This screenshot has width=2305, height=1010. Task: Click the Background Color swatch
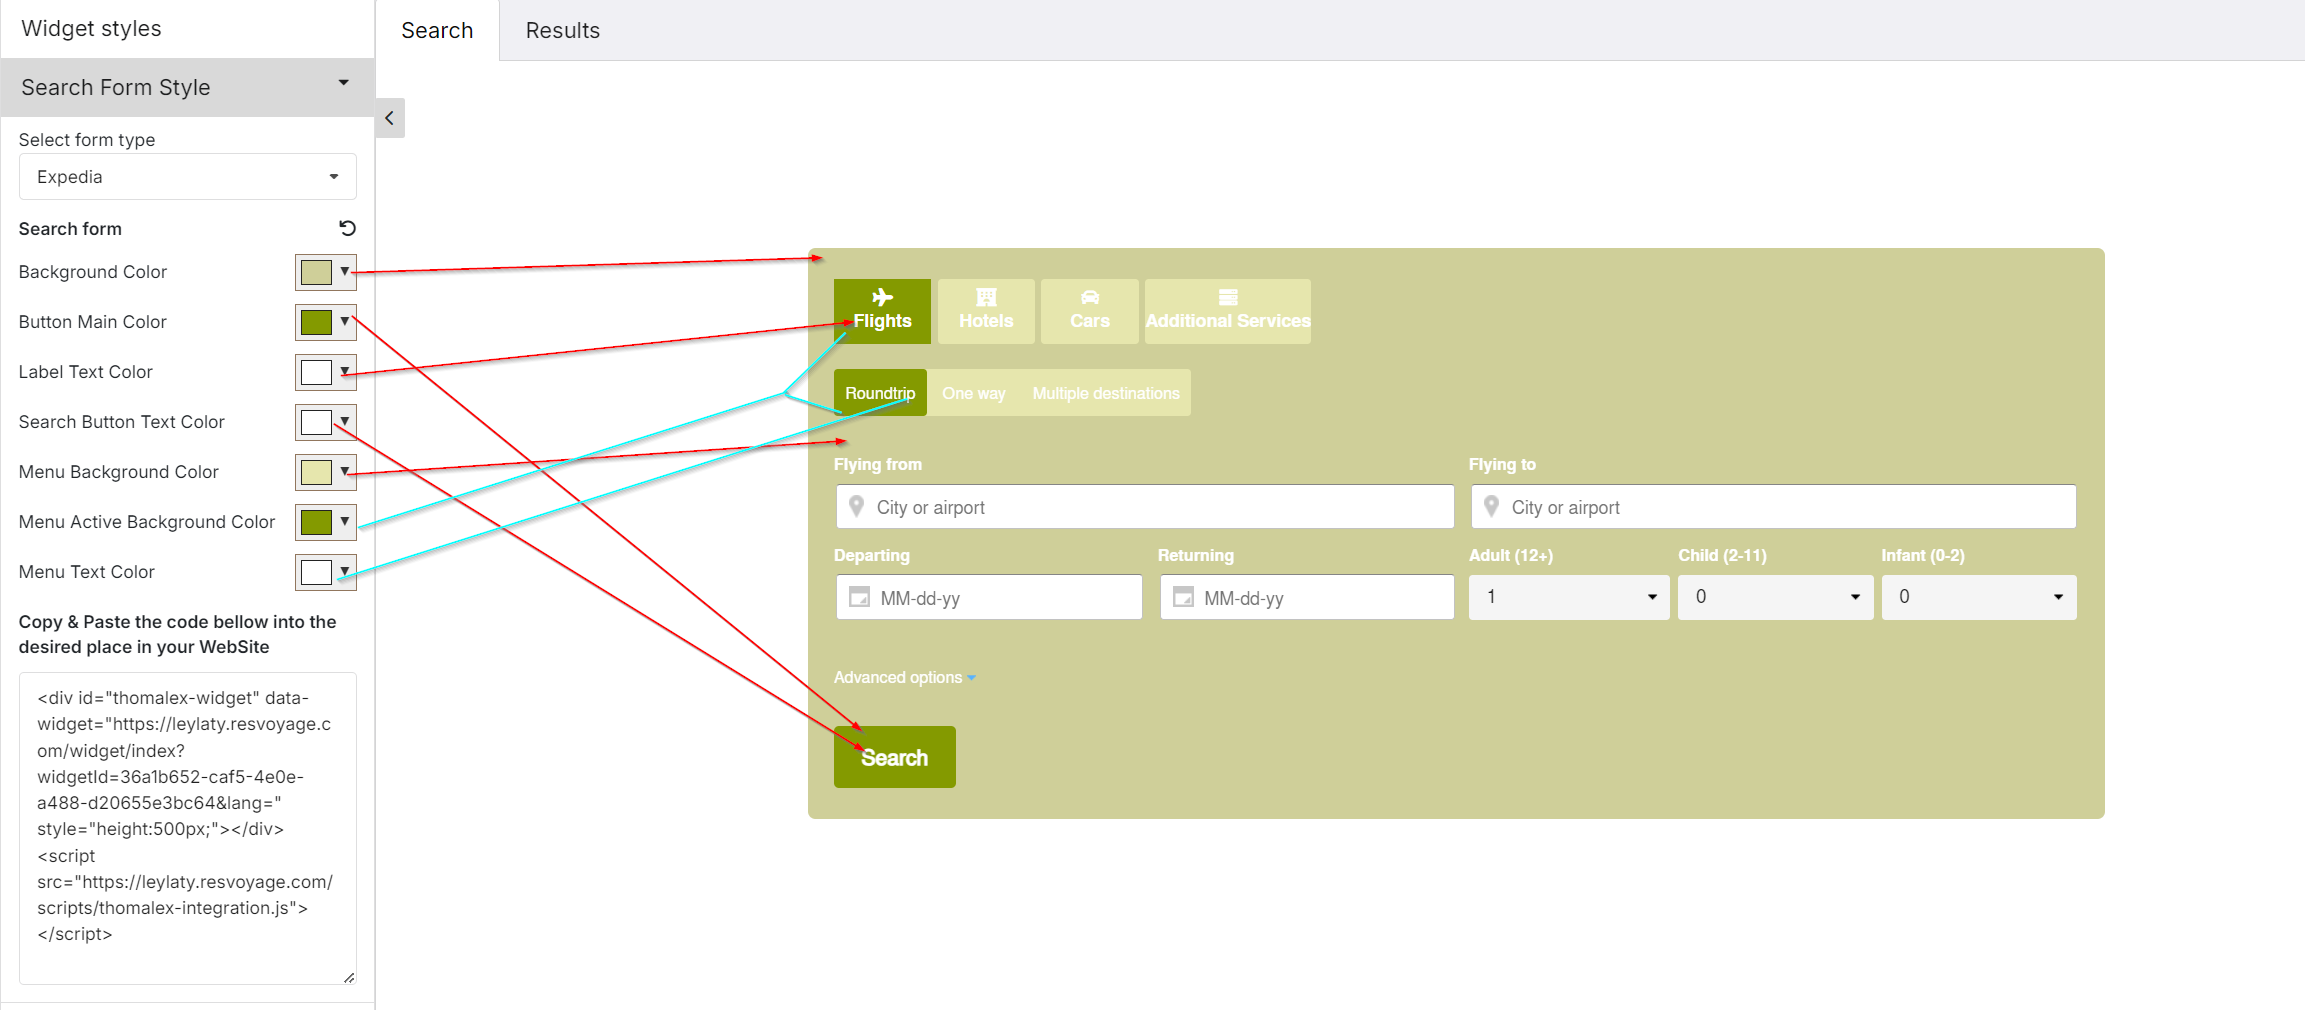coord(316,272)
